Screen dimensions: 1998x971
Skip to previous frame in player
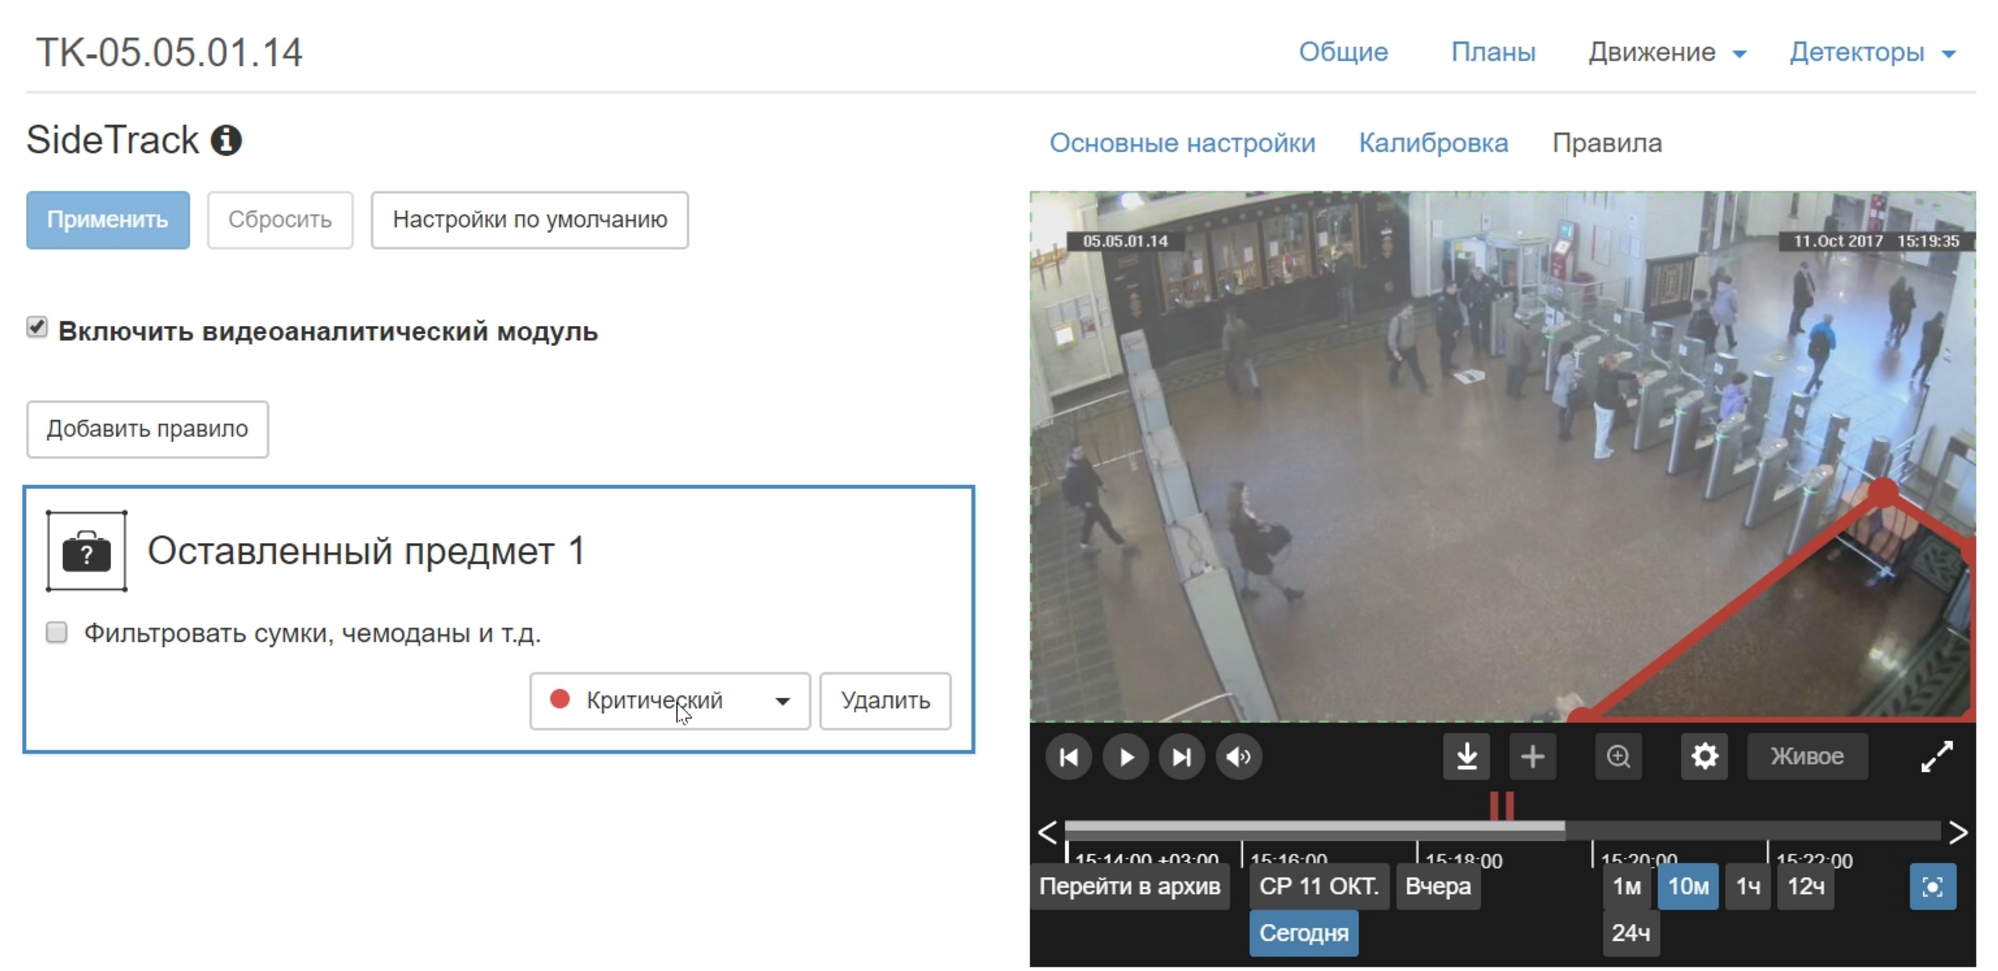(1068, 757)
